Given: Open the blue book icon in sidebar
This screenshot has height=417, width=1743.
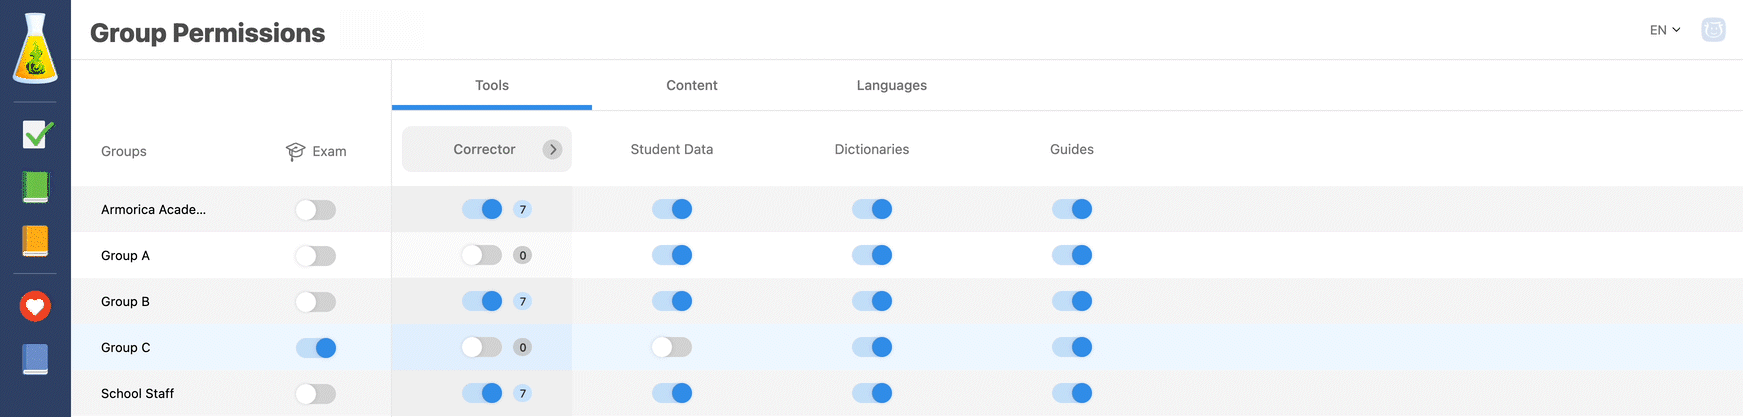Looking at the screenshot, I should coord(35,359).
